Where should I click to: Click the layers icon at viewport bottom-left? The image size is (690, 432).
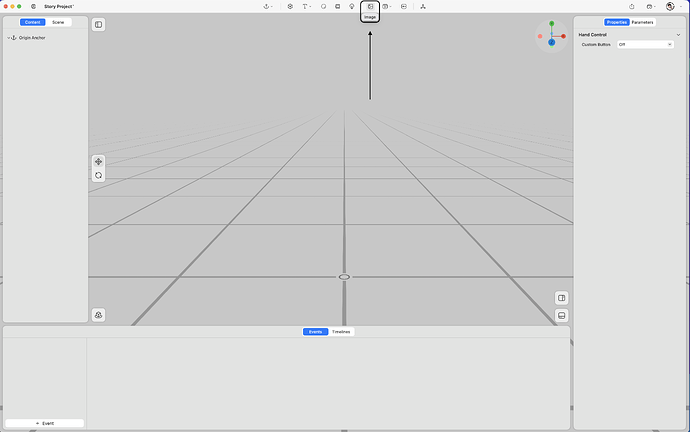point(98,315)
